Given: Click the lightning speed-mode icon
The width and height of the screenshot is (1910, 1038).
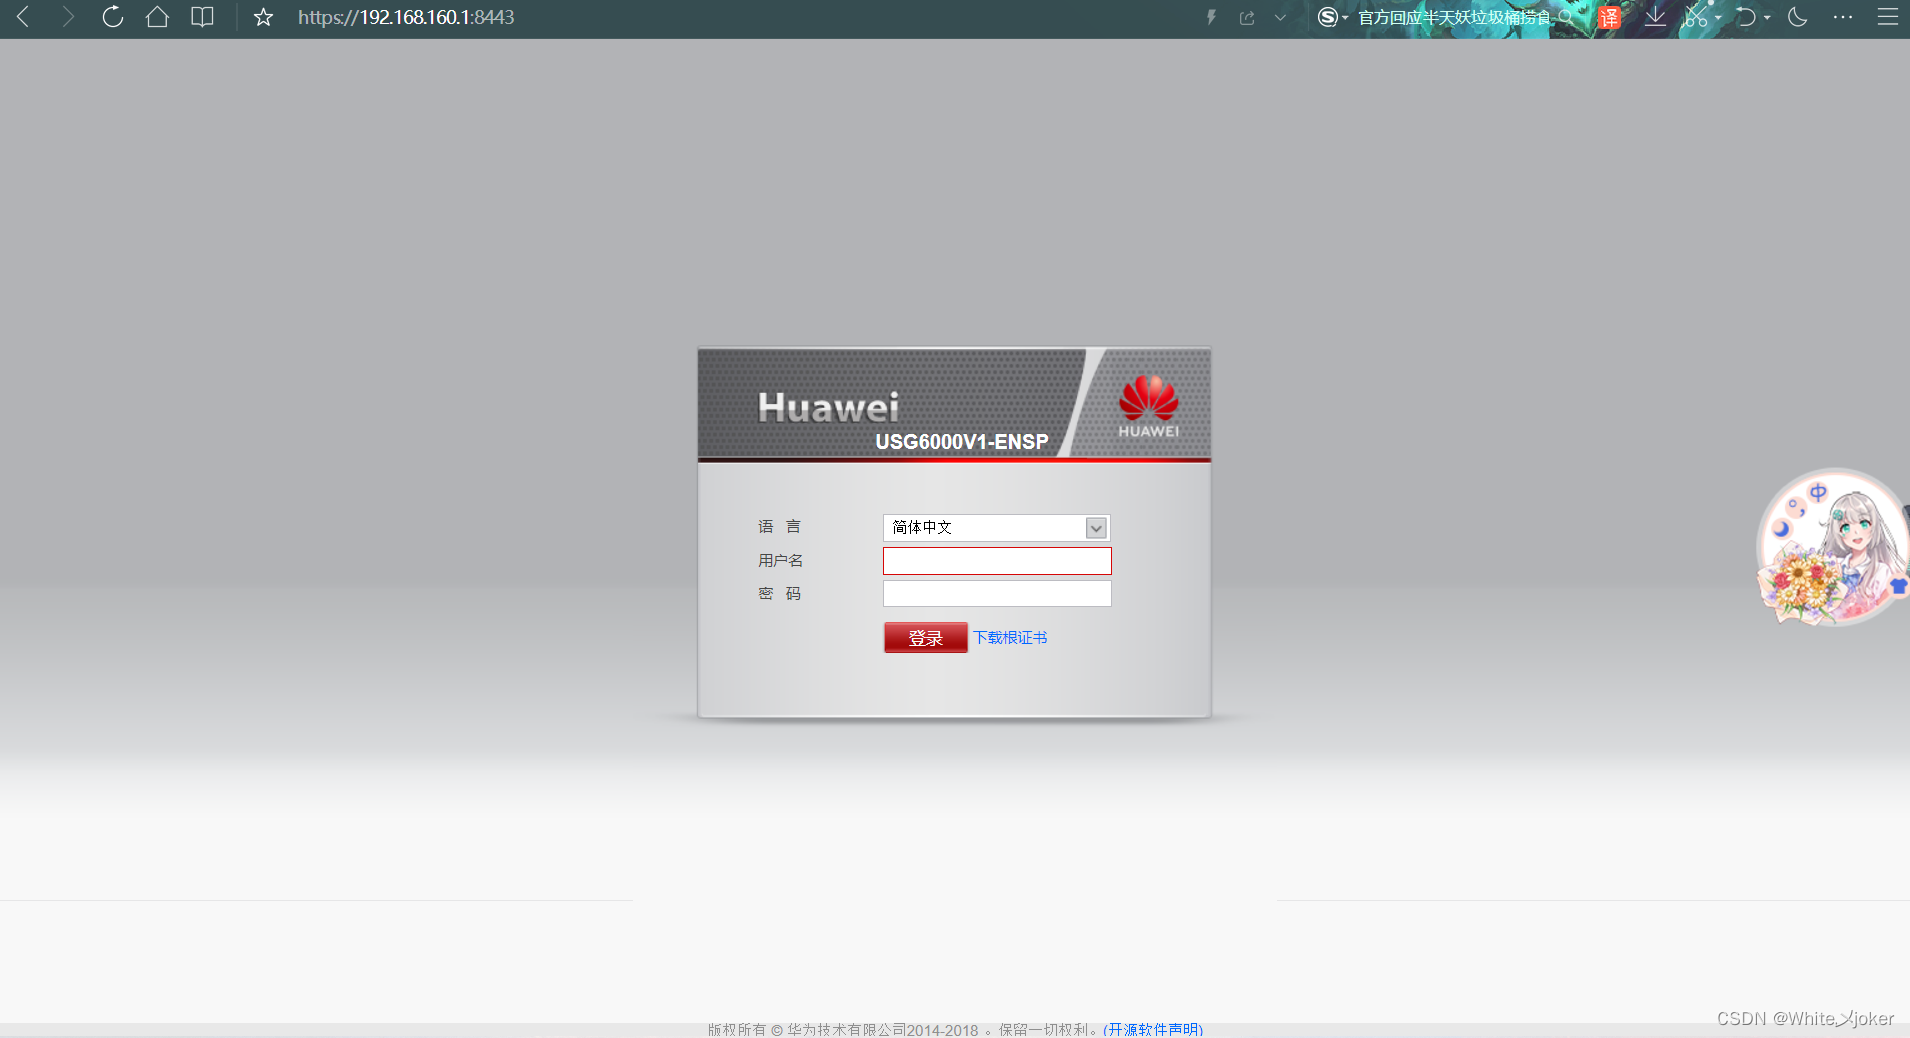Looking at the screenshot, I should [1211, 17].
